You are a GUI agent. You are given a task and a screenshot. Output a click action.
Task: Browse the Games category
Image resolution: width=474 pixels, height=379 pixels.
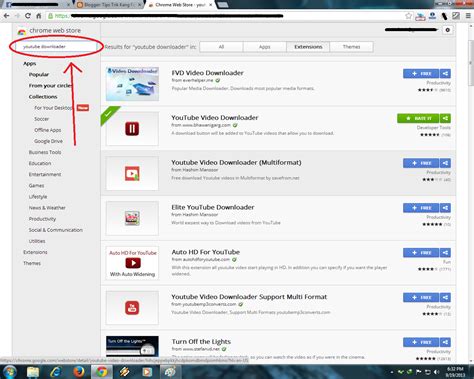pos(36,186)
